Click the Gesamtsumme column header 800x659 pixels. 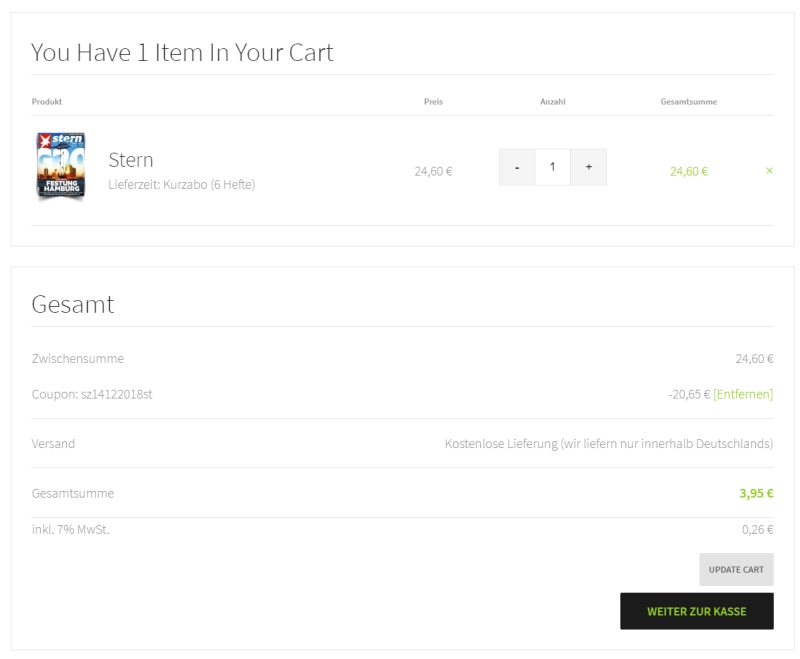tap(688, 102)
